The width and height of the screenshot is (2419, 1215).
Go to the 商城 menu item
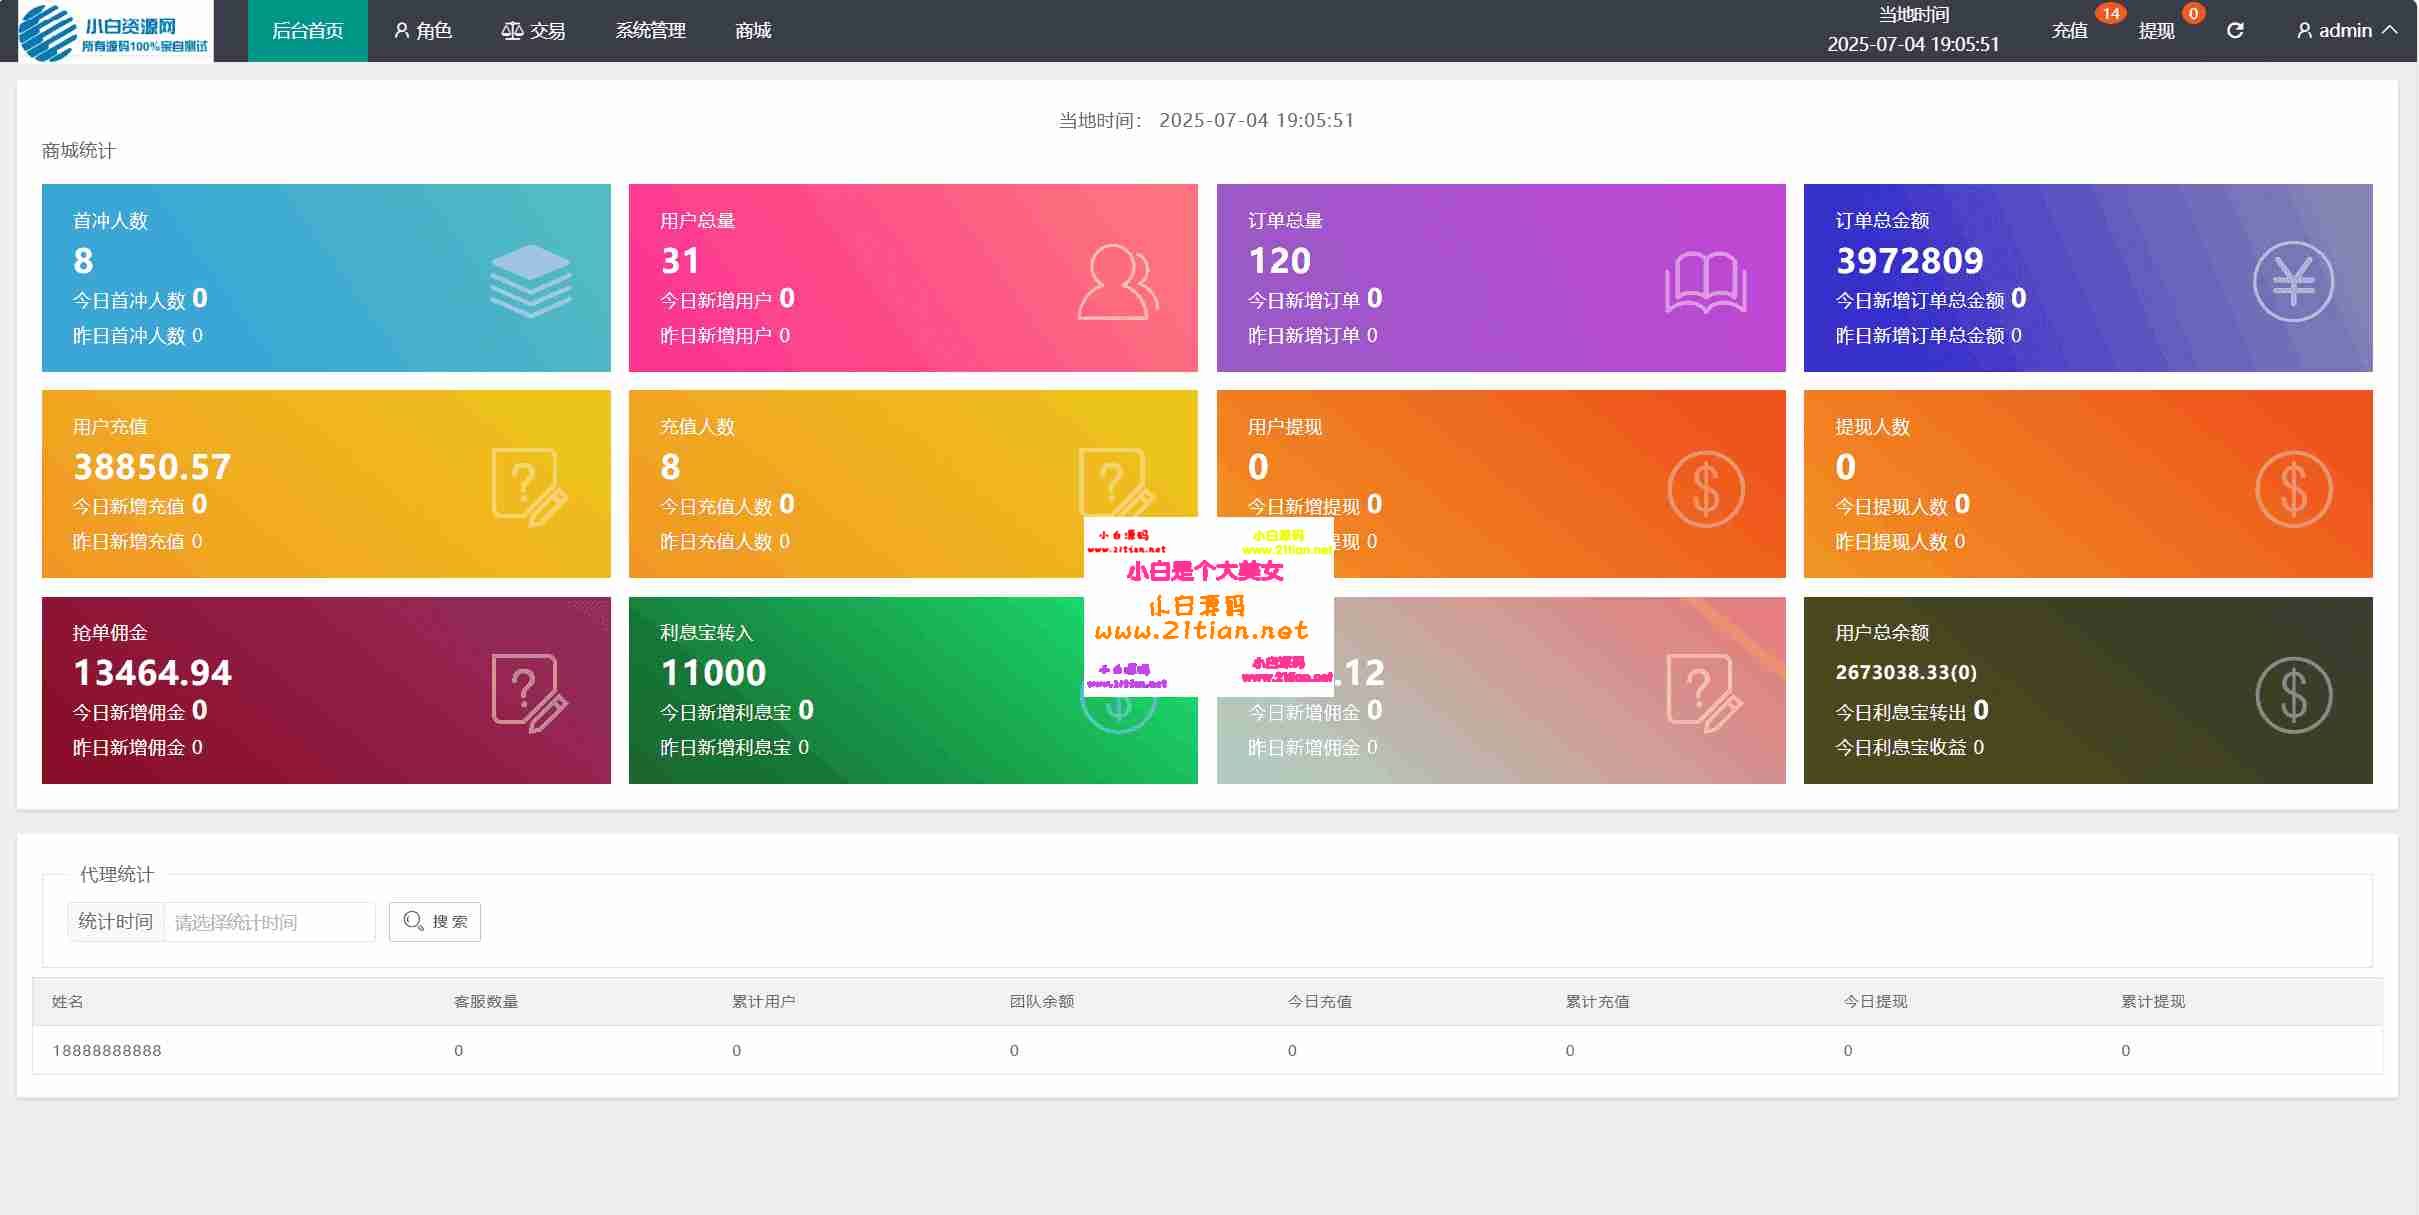click(753, 31)
